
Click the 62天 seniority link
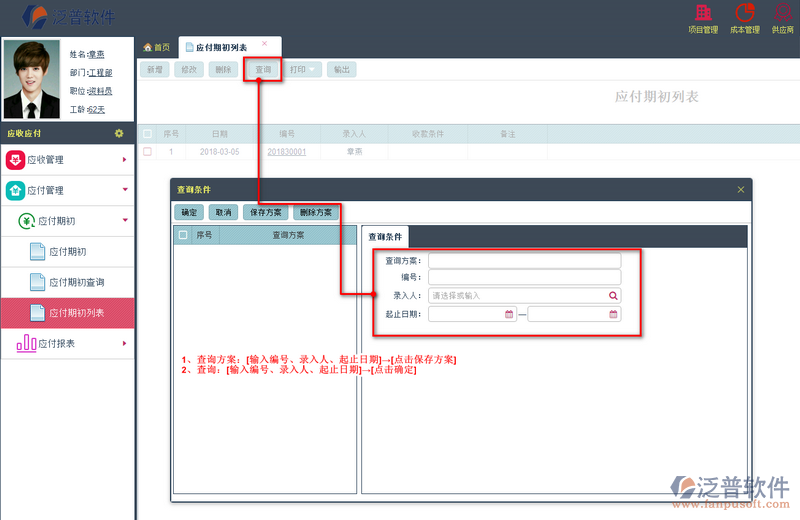point(96,110)
